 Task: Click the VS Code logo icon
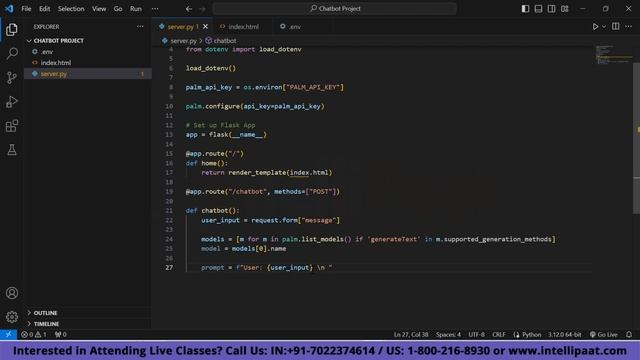pyautogui.click(x=9, y=8)
